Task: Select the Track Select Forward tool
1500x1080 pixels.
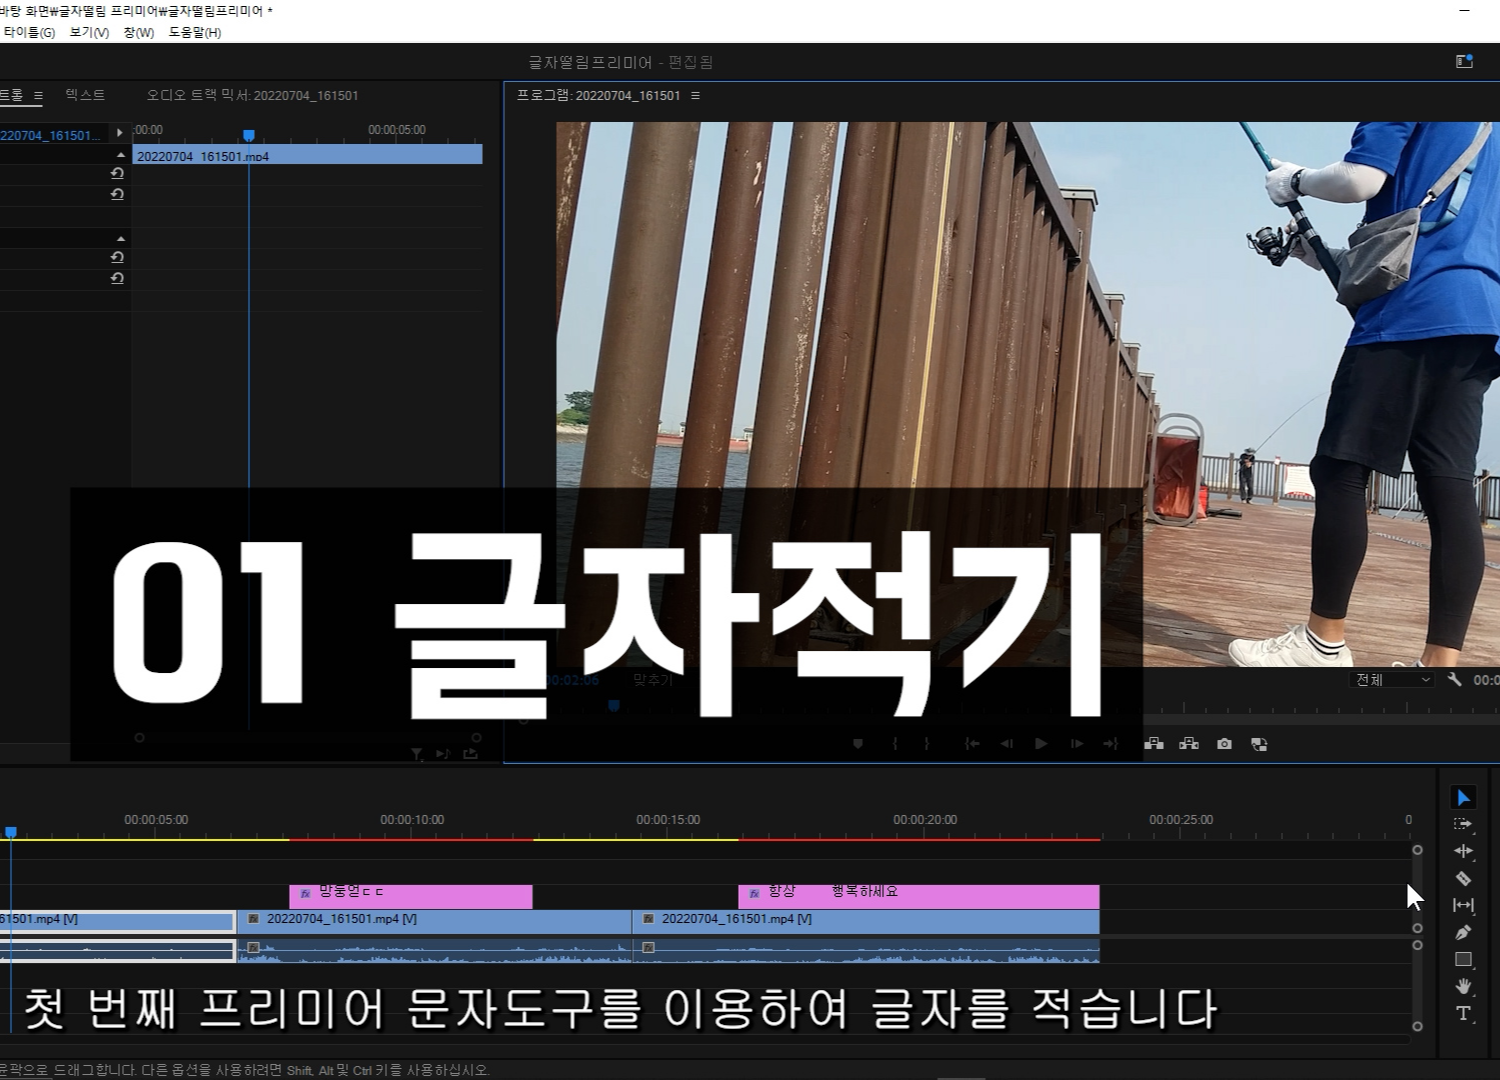Action: [1463, 824]
